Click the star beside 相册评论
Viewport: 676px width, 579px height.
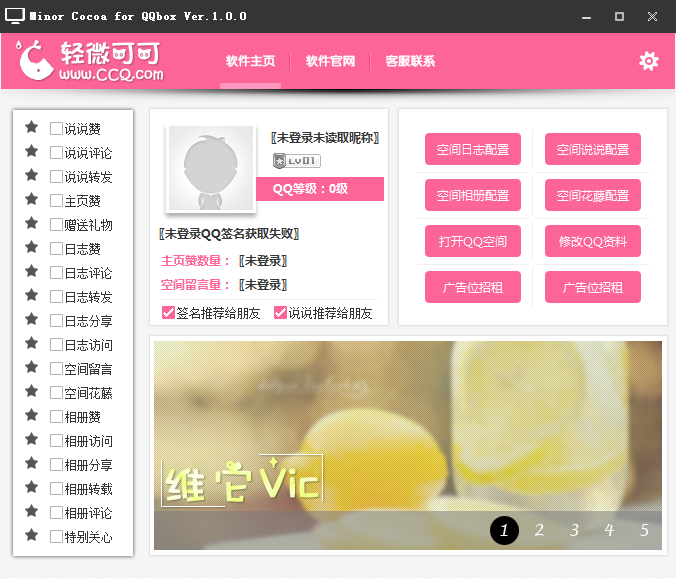click(31, 511)
